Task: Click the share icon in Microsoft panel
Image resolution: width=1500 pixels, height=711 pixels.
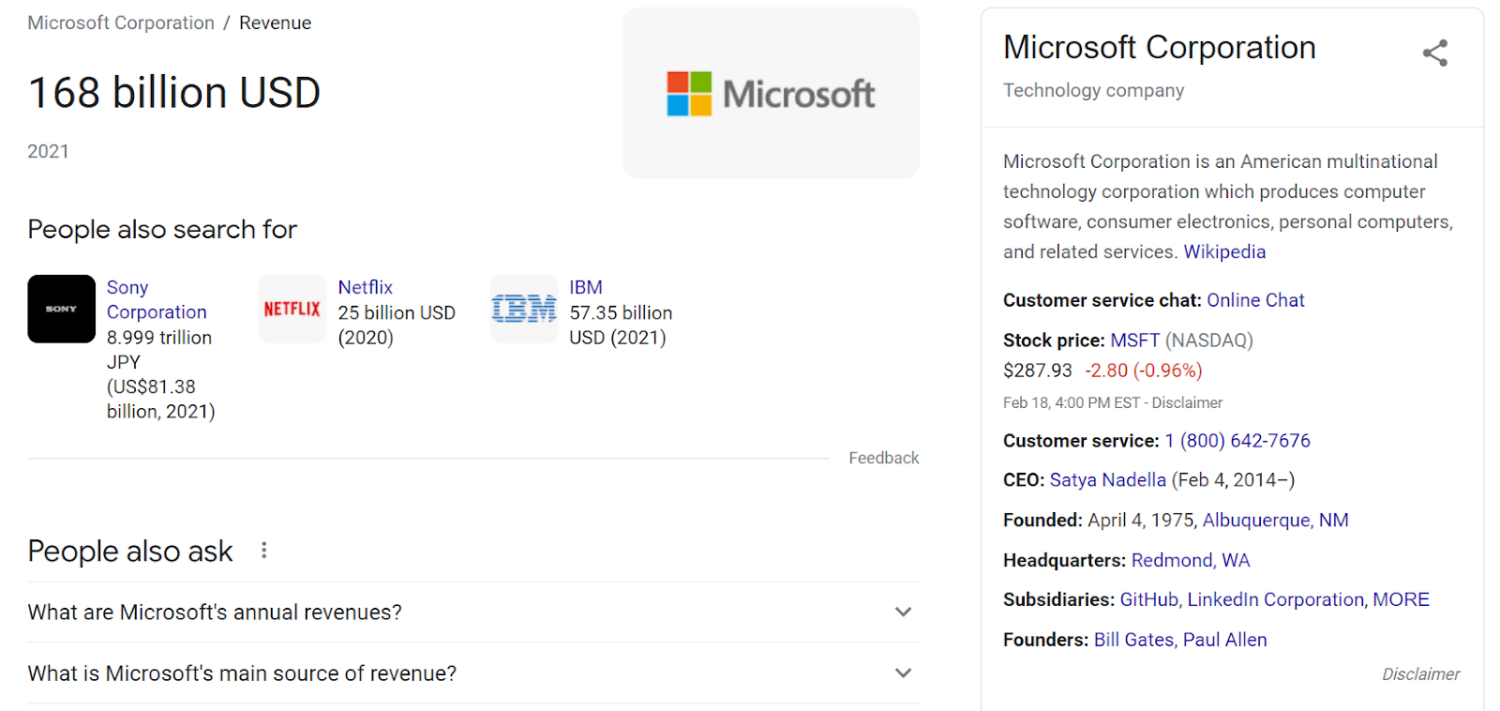Action: pyautogui.click(x=1435, y=53)
